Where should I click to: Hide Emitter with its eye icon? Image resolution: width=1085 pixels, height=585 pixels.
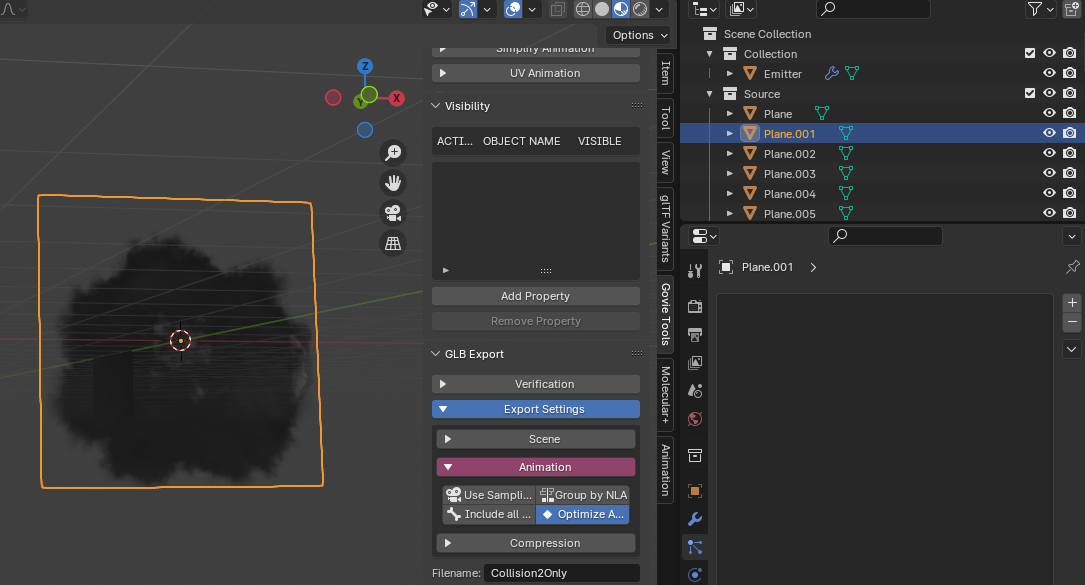1049,73
